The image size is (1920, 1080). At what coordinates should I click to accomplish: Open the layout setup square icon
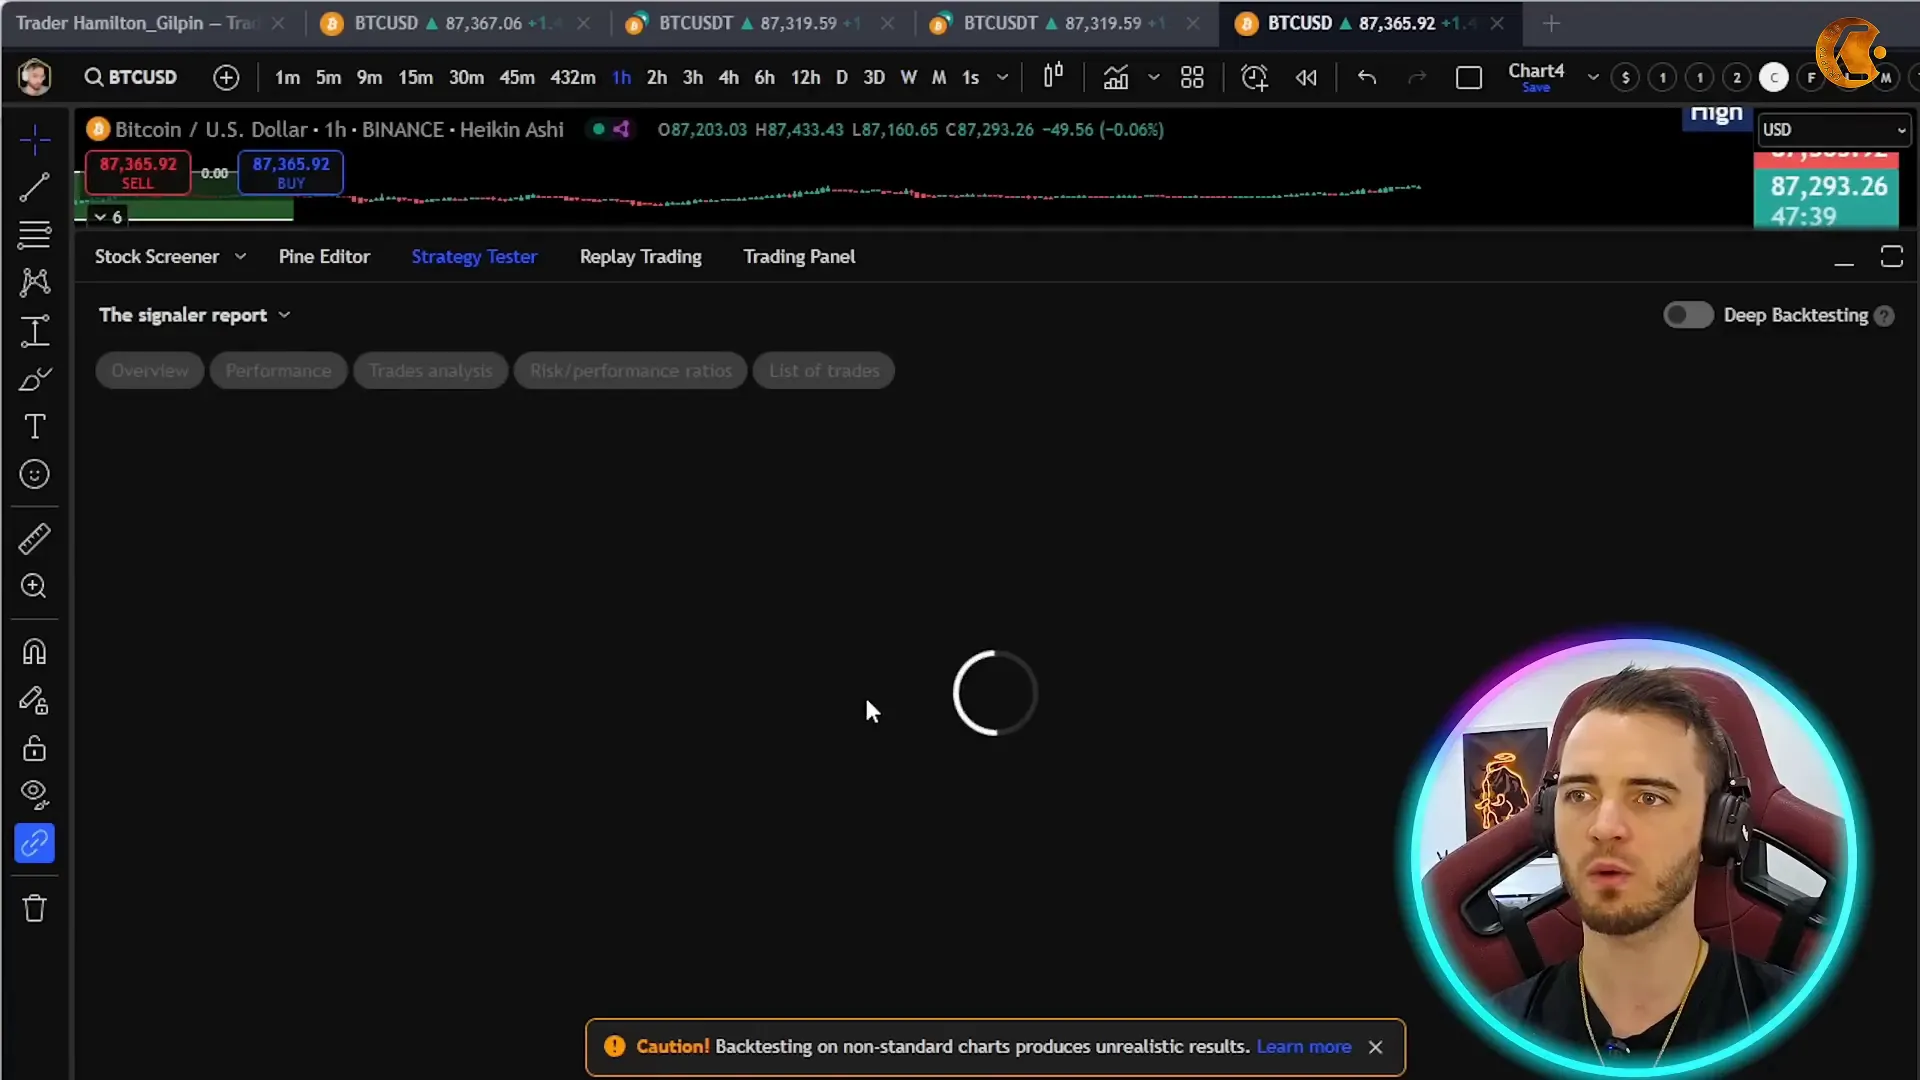click(1469, 77)
